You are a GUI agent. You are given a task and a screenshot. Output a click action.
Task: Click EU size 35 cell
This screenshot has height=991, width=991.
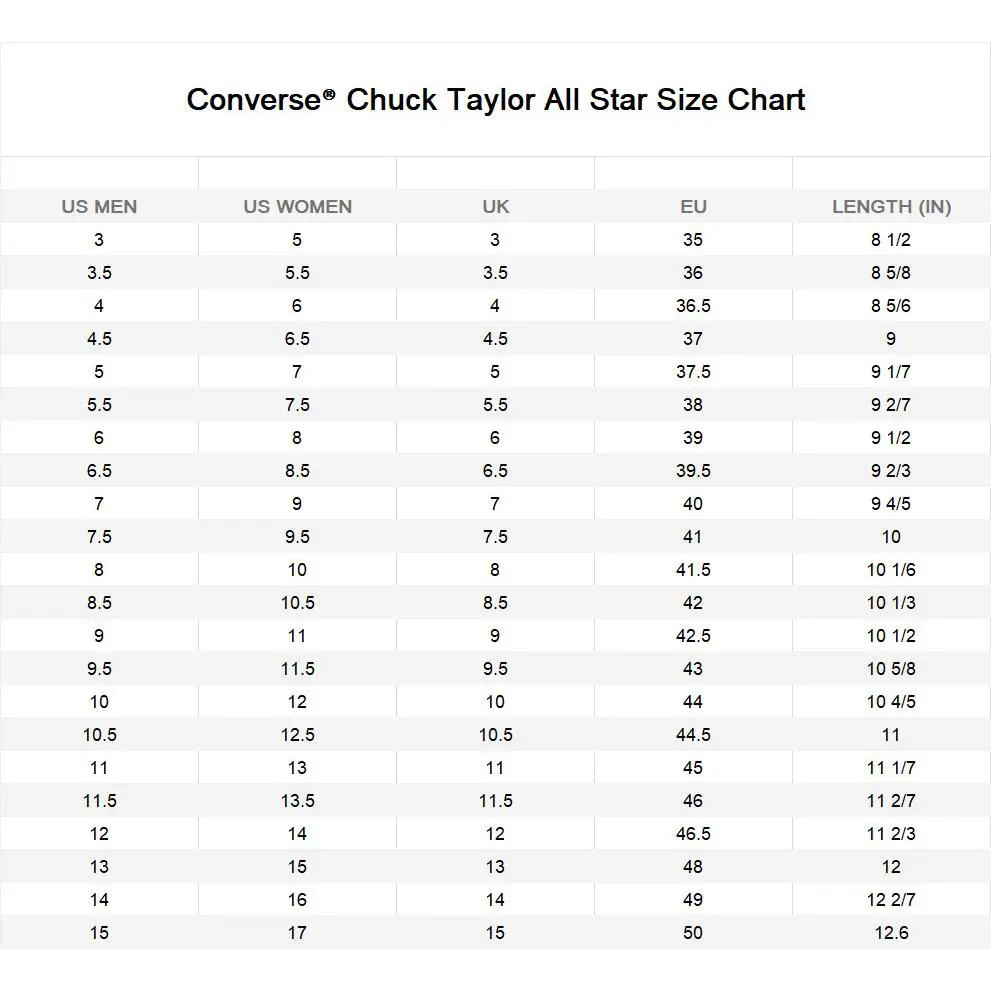pos(693,240)
